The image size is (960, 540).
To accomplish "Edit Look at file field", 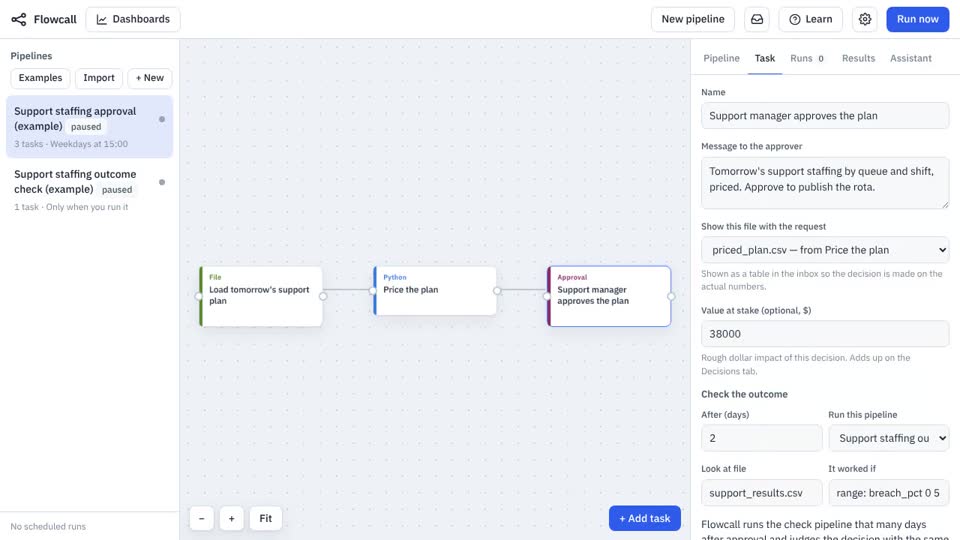I will (x=761, y=493).
